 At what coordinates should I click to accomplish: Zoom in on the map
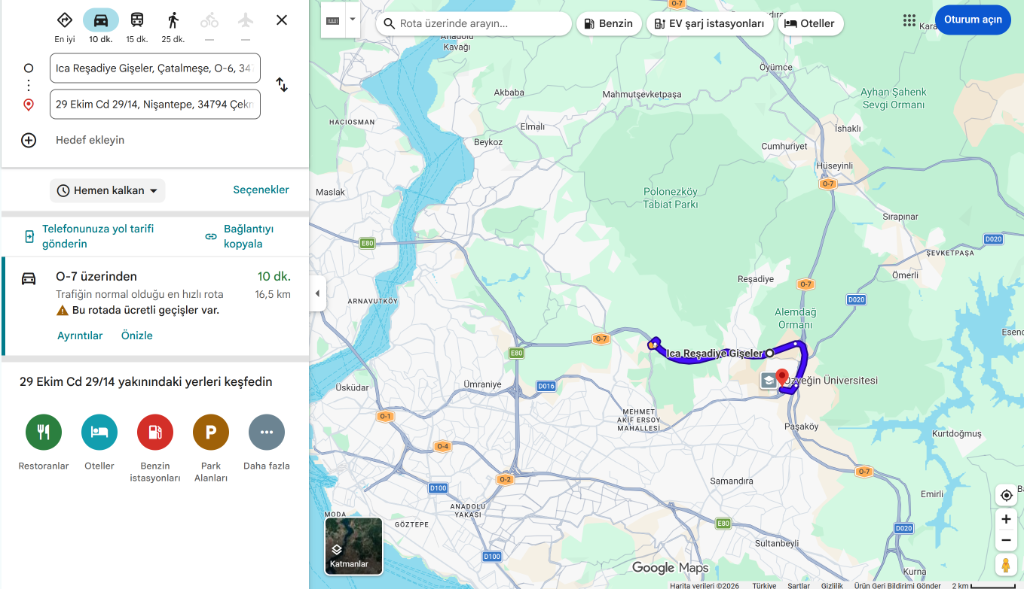click(1006, 519)
